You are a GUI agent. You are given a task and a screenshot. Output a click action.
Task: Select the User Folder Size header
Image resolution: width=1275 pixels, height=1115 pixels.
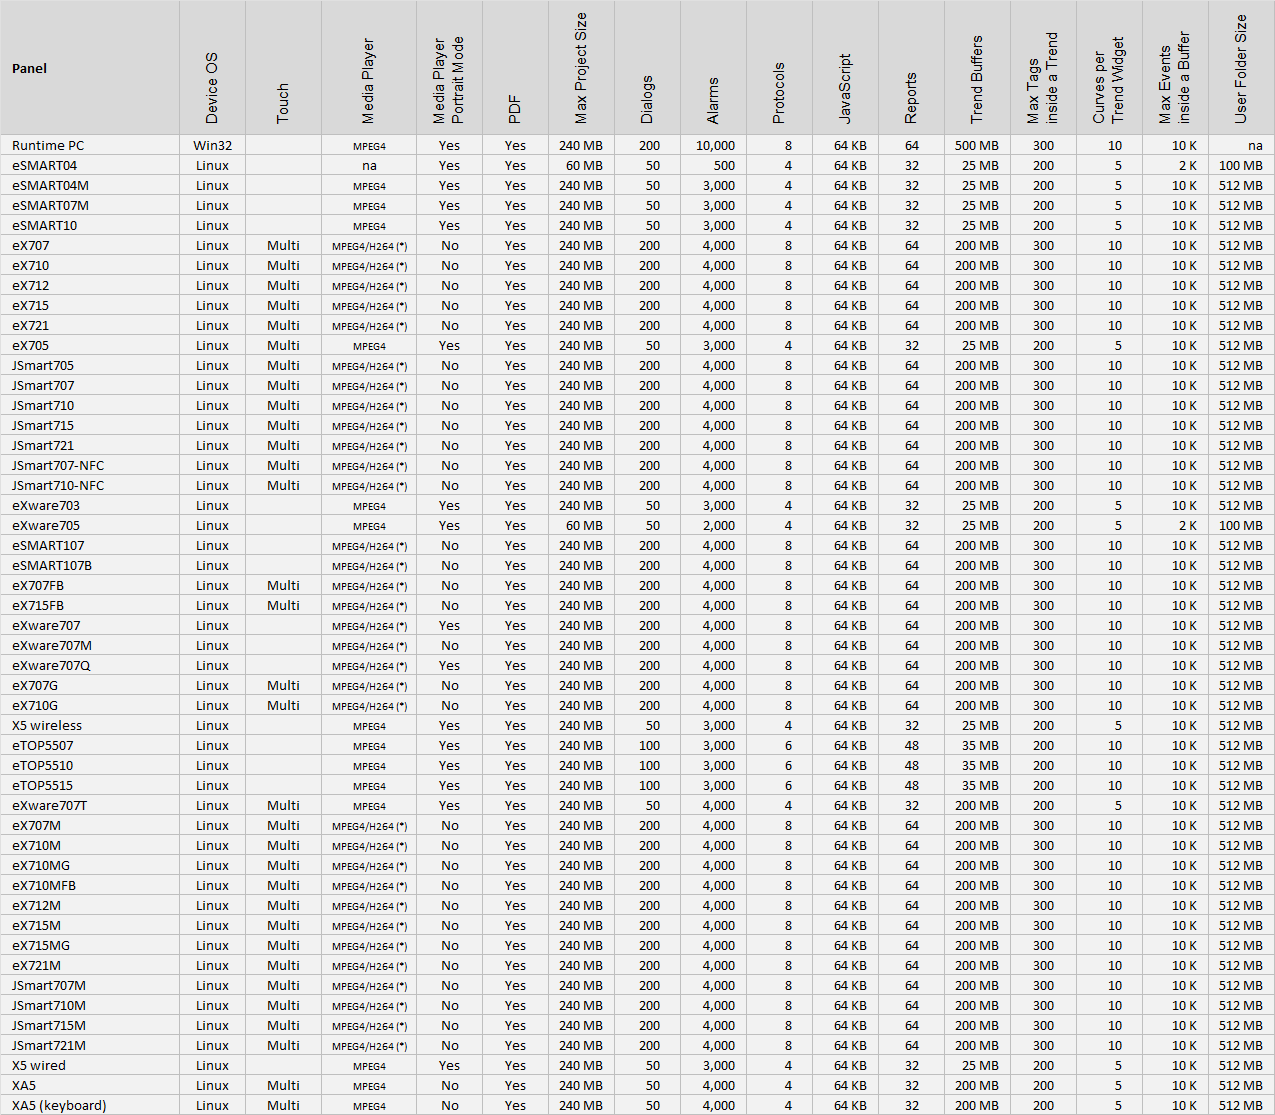coord(1241,69)
